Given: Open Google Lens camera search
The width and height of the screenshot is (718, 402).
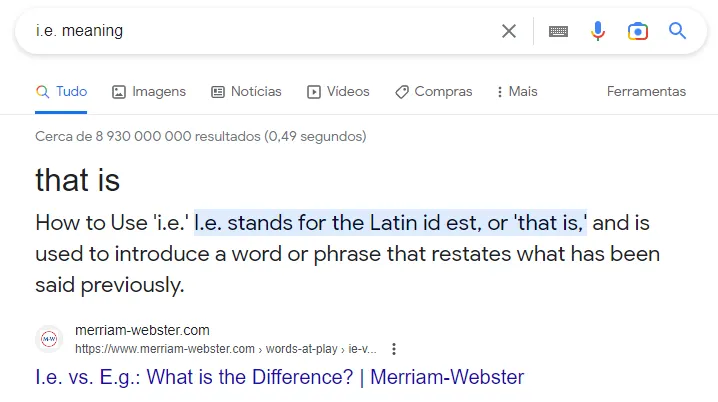Looking at the screenshot, I should tap(637, 31).
